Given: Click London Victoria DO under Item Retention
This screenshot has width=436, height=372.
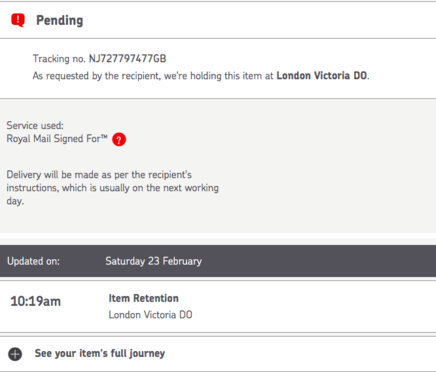Looking at the screenshot, I should 150,315.
